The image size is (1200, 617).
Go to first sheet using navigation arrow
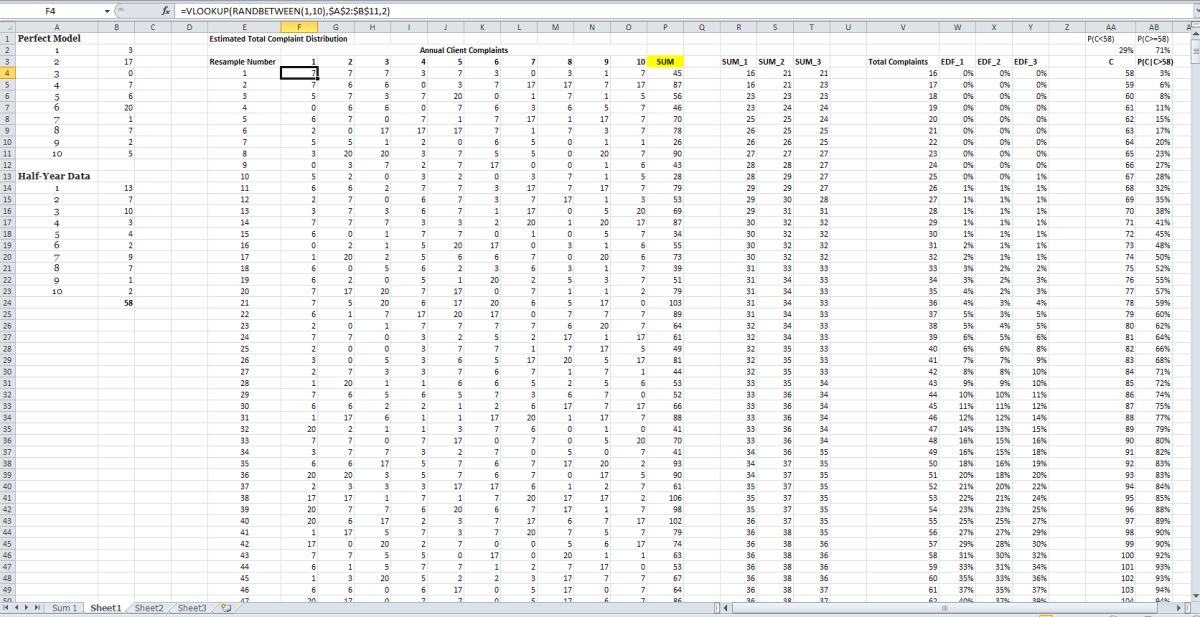pyautogui.click(x=6, y=608)
